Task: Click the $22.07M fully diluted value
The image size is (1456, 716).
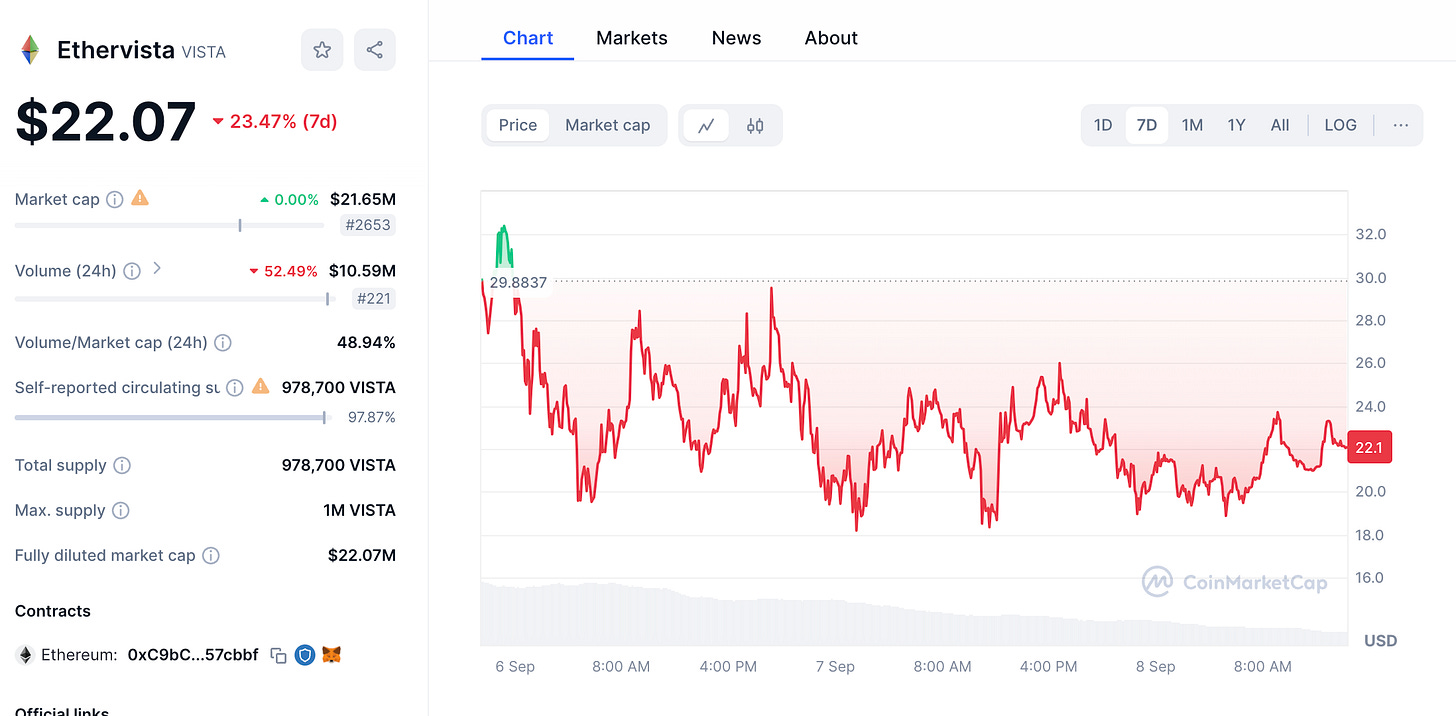Action: 362,556
